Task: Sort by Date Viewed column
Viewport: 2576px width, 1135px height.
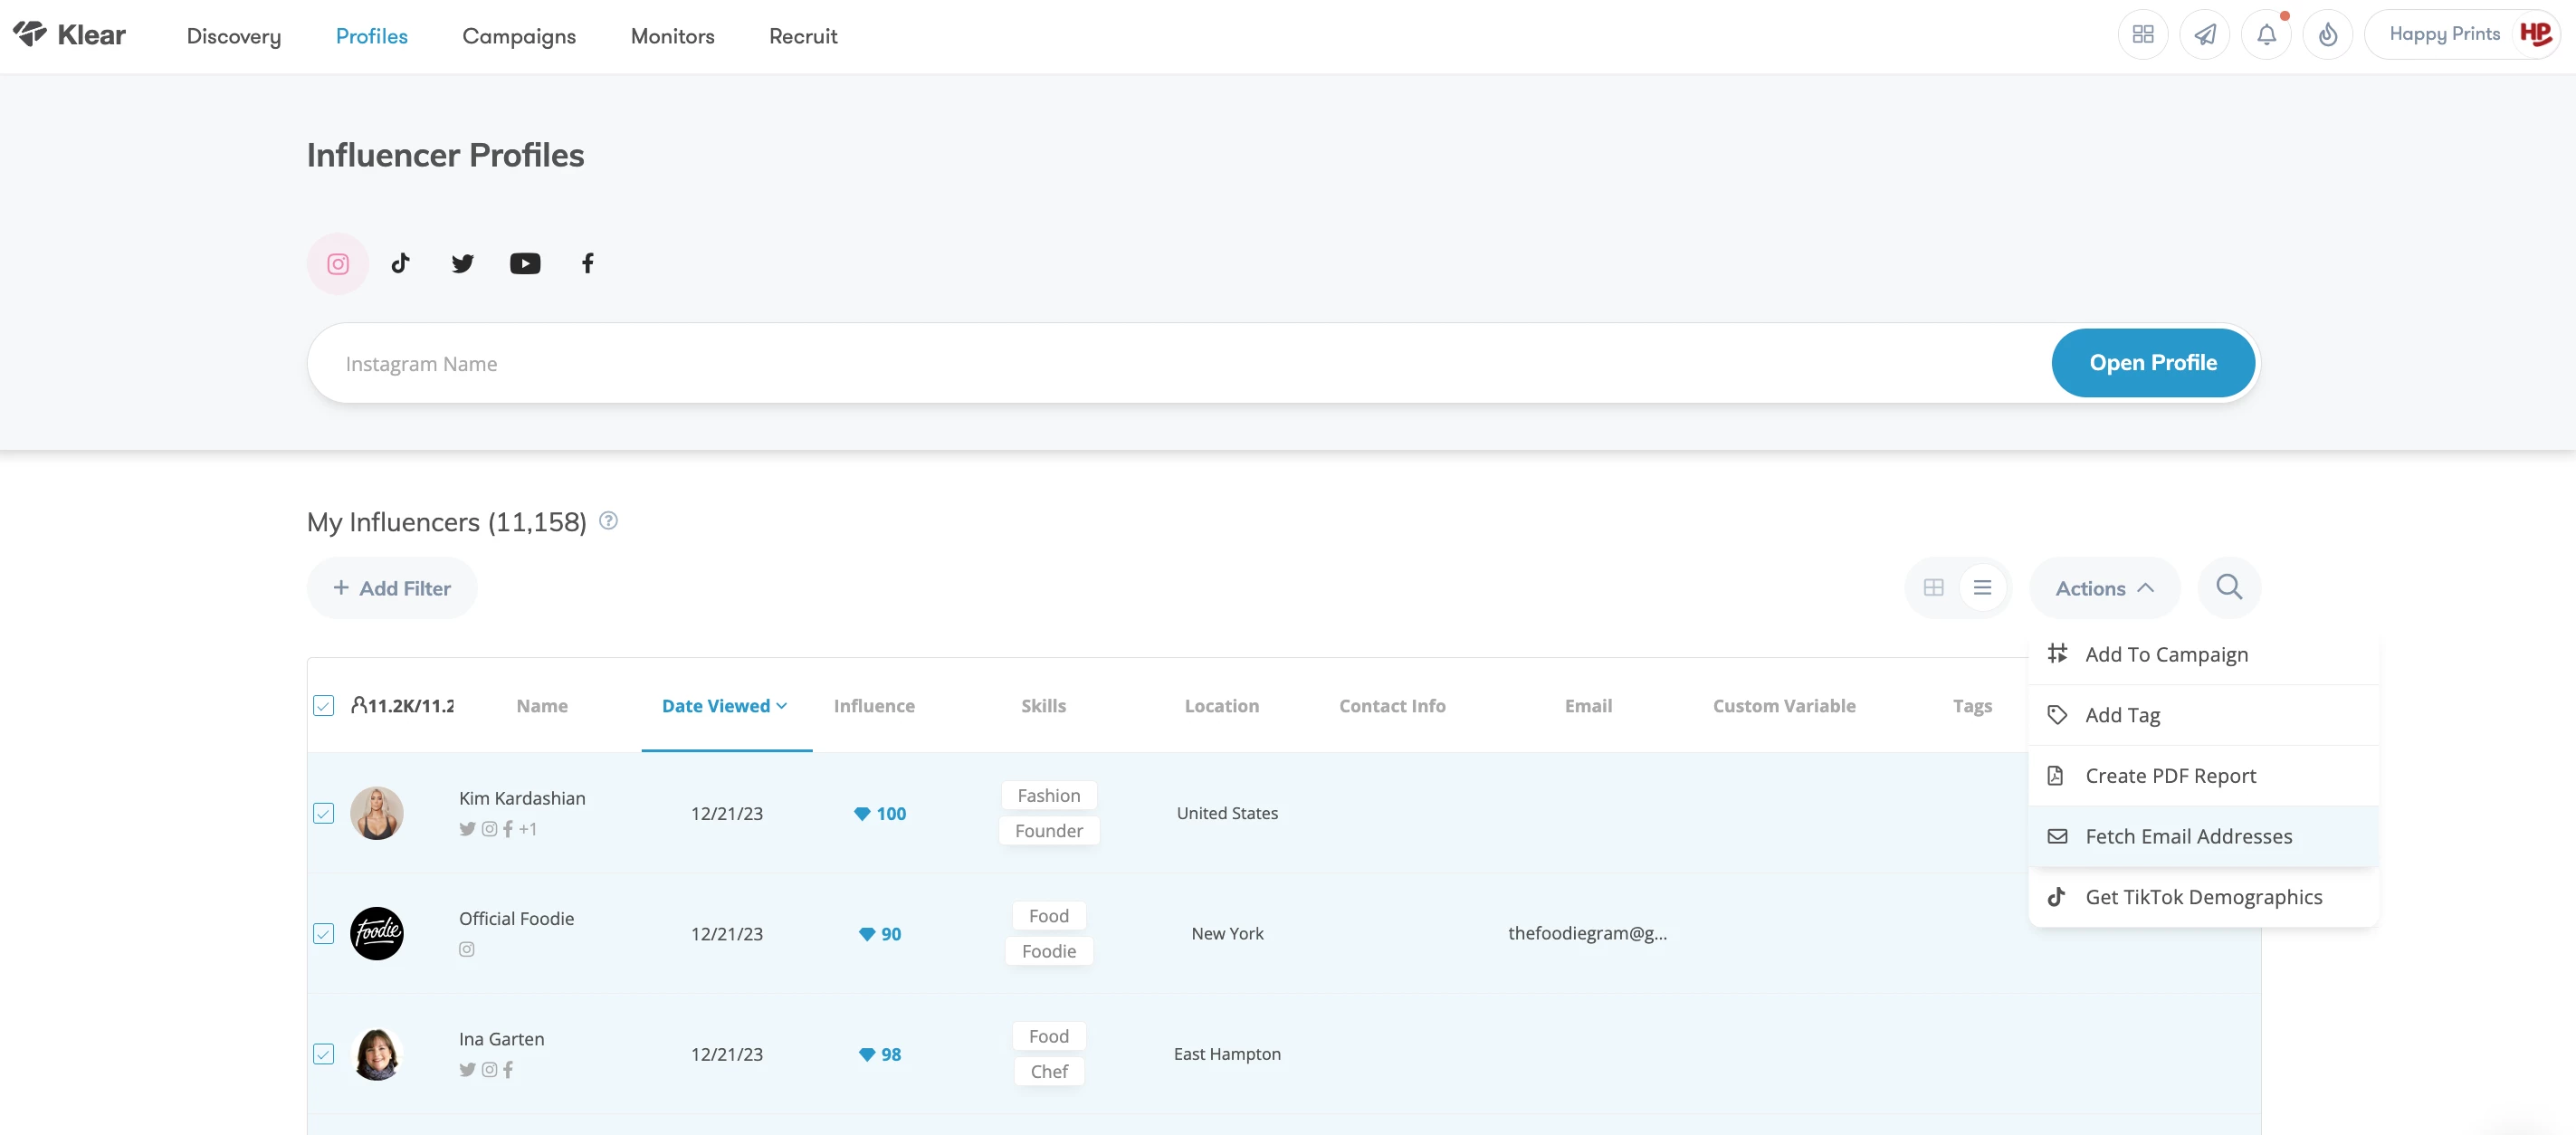Action: click(x=725, y=706)
